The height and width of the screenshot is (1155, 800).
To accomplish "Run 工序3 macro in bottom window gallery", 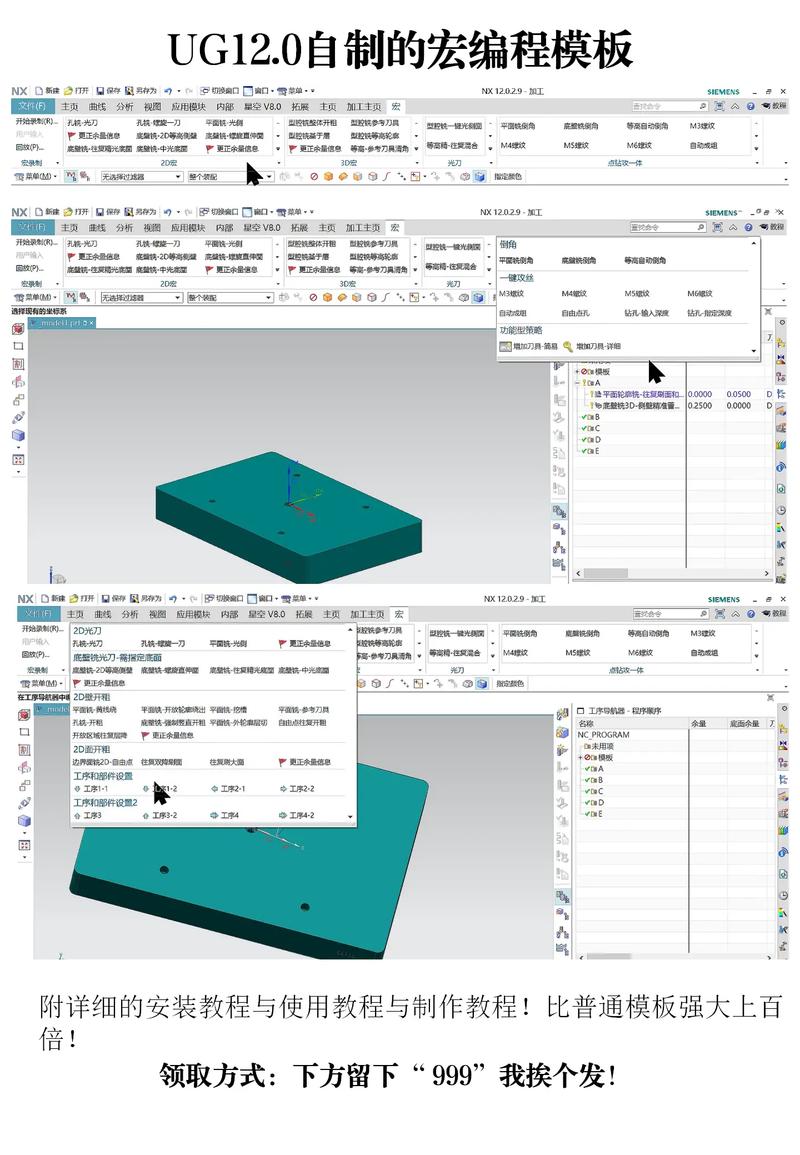I will coord(88,815).
